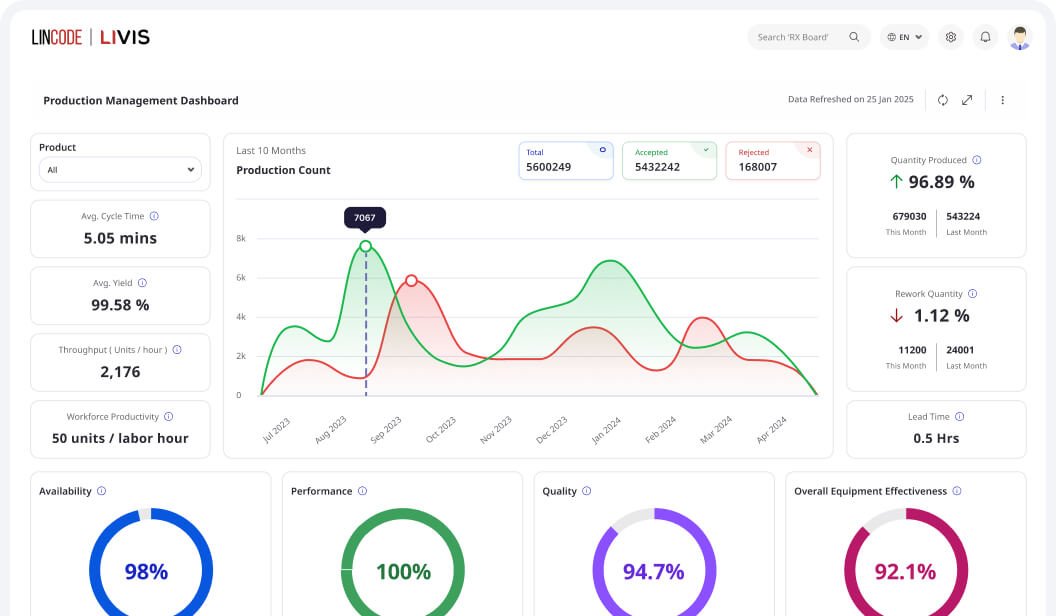The width and height of the screenshot is (1056, 616).
Task: Click the Production Management Dashboard title
Action: pos(141,100)
